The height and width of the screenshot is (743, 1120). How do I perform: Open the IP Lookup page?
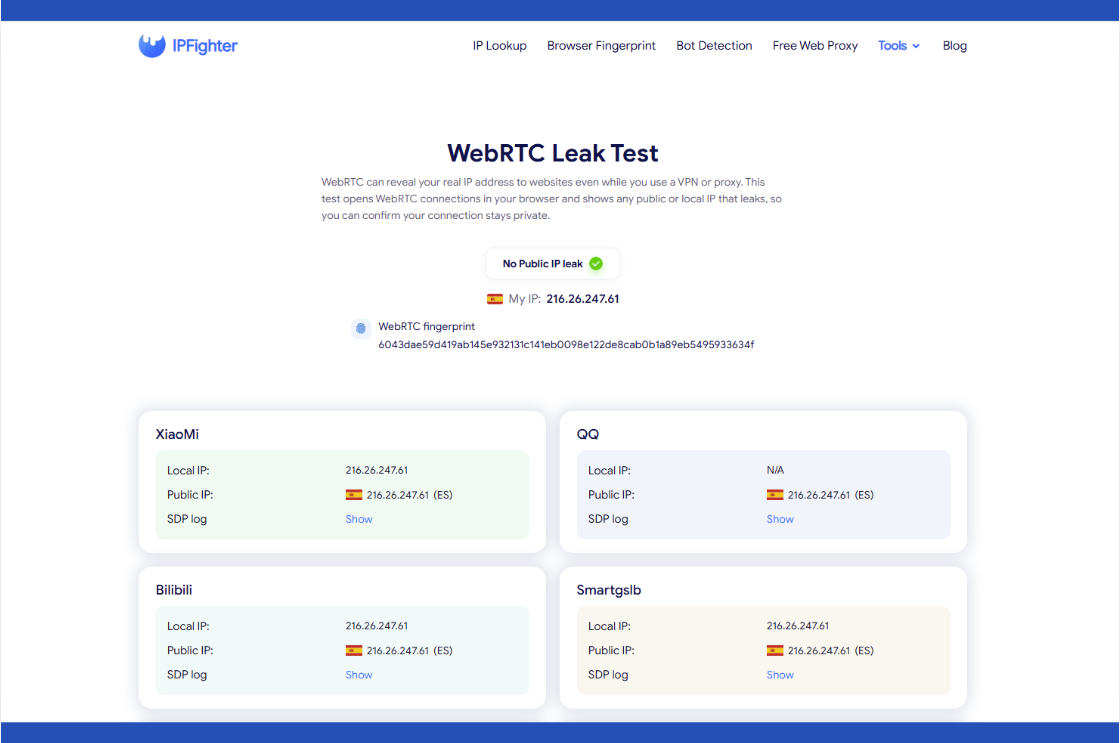pos(499,46)
